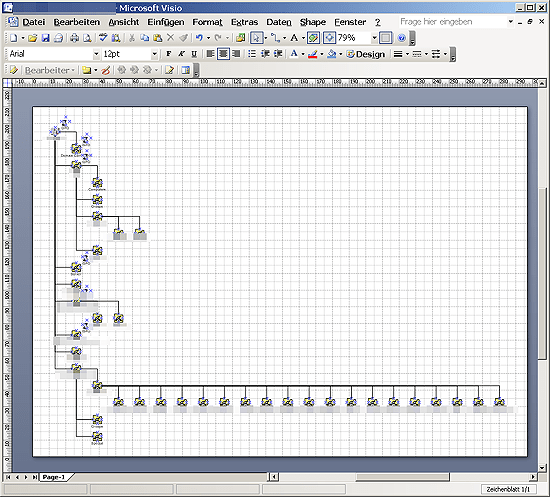Image resolution: width=550 pixels, height=497 pixels.
Task: Select the Connector tool
Action: (276, 38)
